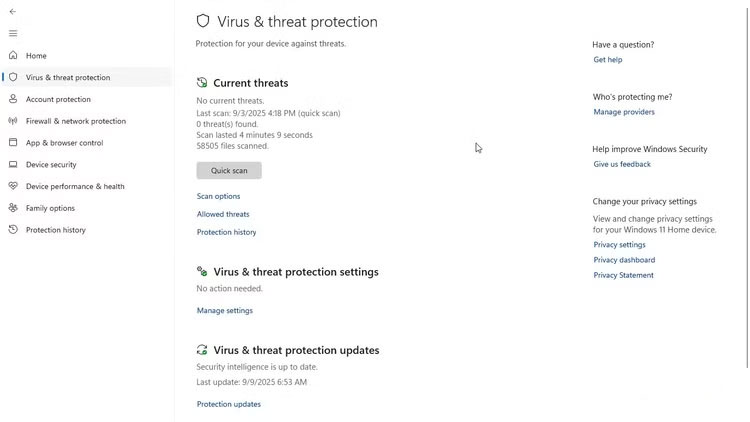Open Protection updates link

[x=229, y=405]
